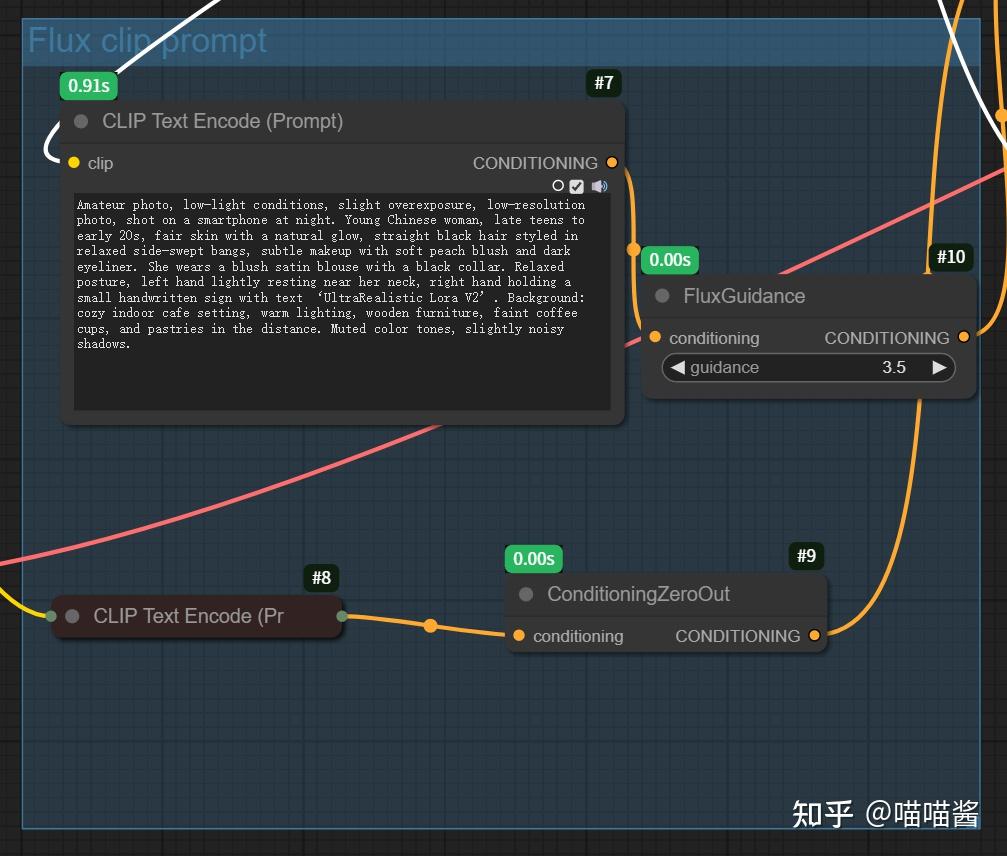Decrease guidance using the left arrow

[x=678, y=367]
